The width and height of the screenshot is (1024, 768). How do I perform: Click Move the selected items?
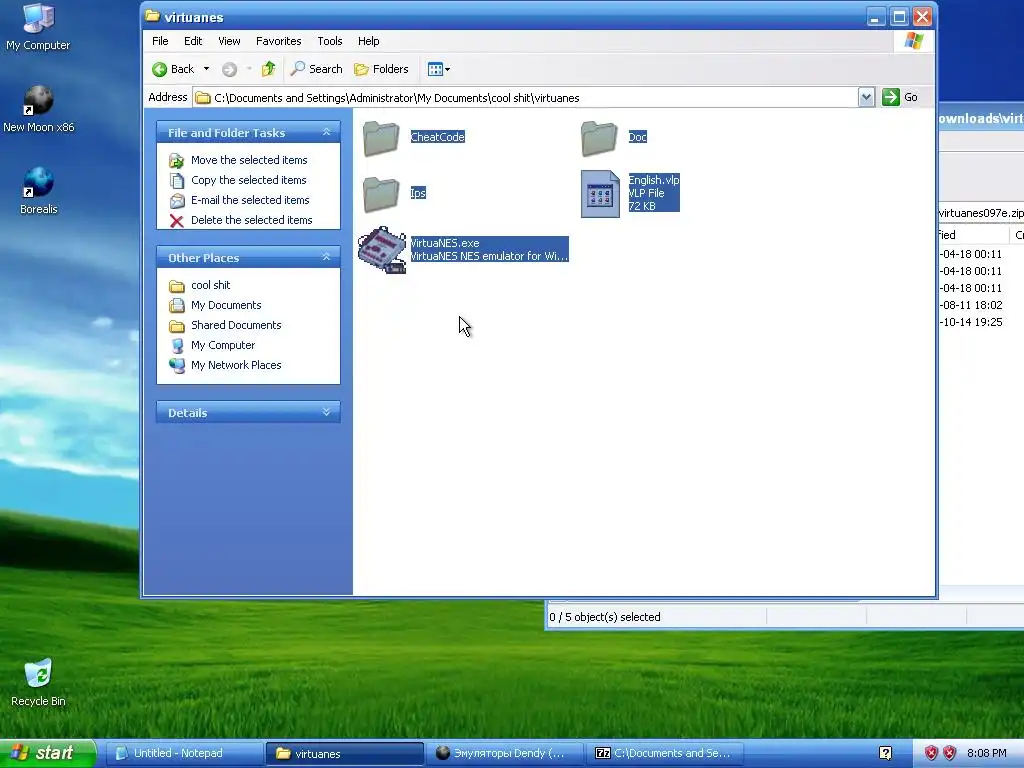click(x=249, y=160)
